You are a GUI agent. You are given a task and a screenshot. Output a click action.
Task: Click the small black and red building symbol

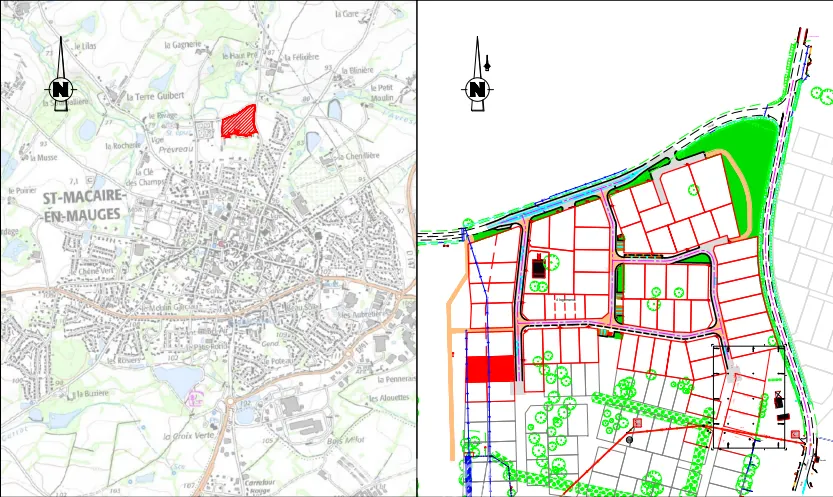coord(540,267)
